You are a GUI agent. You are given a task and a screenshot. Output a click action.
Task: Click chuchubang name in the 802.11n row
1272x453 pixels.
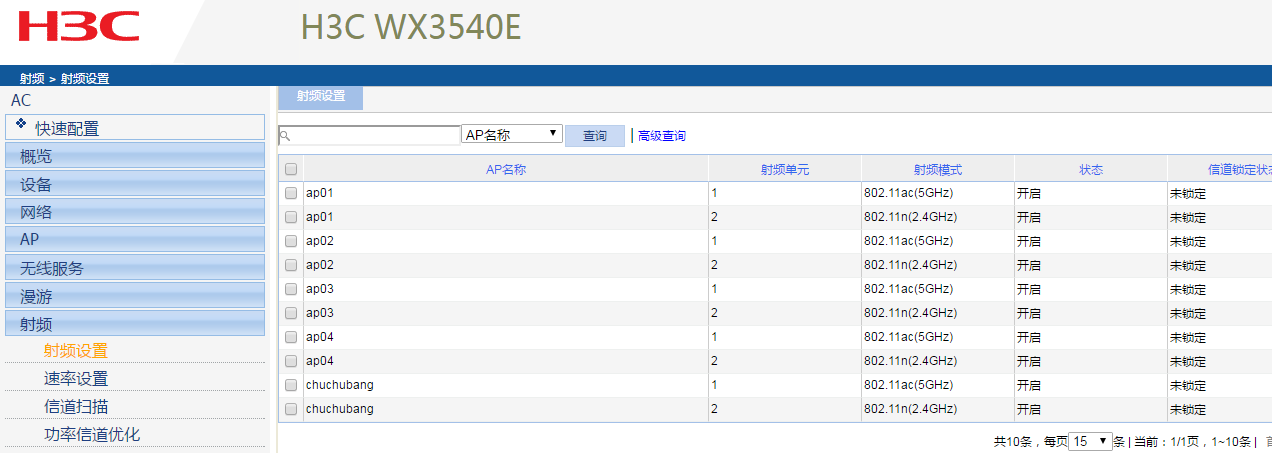340,409
